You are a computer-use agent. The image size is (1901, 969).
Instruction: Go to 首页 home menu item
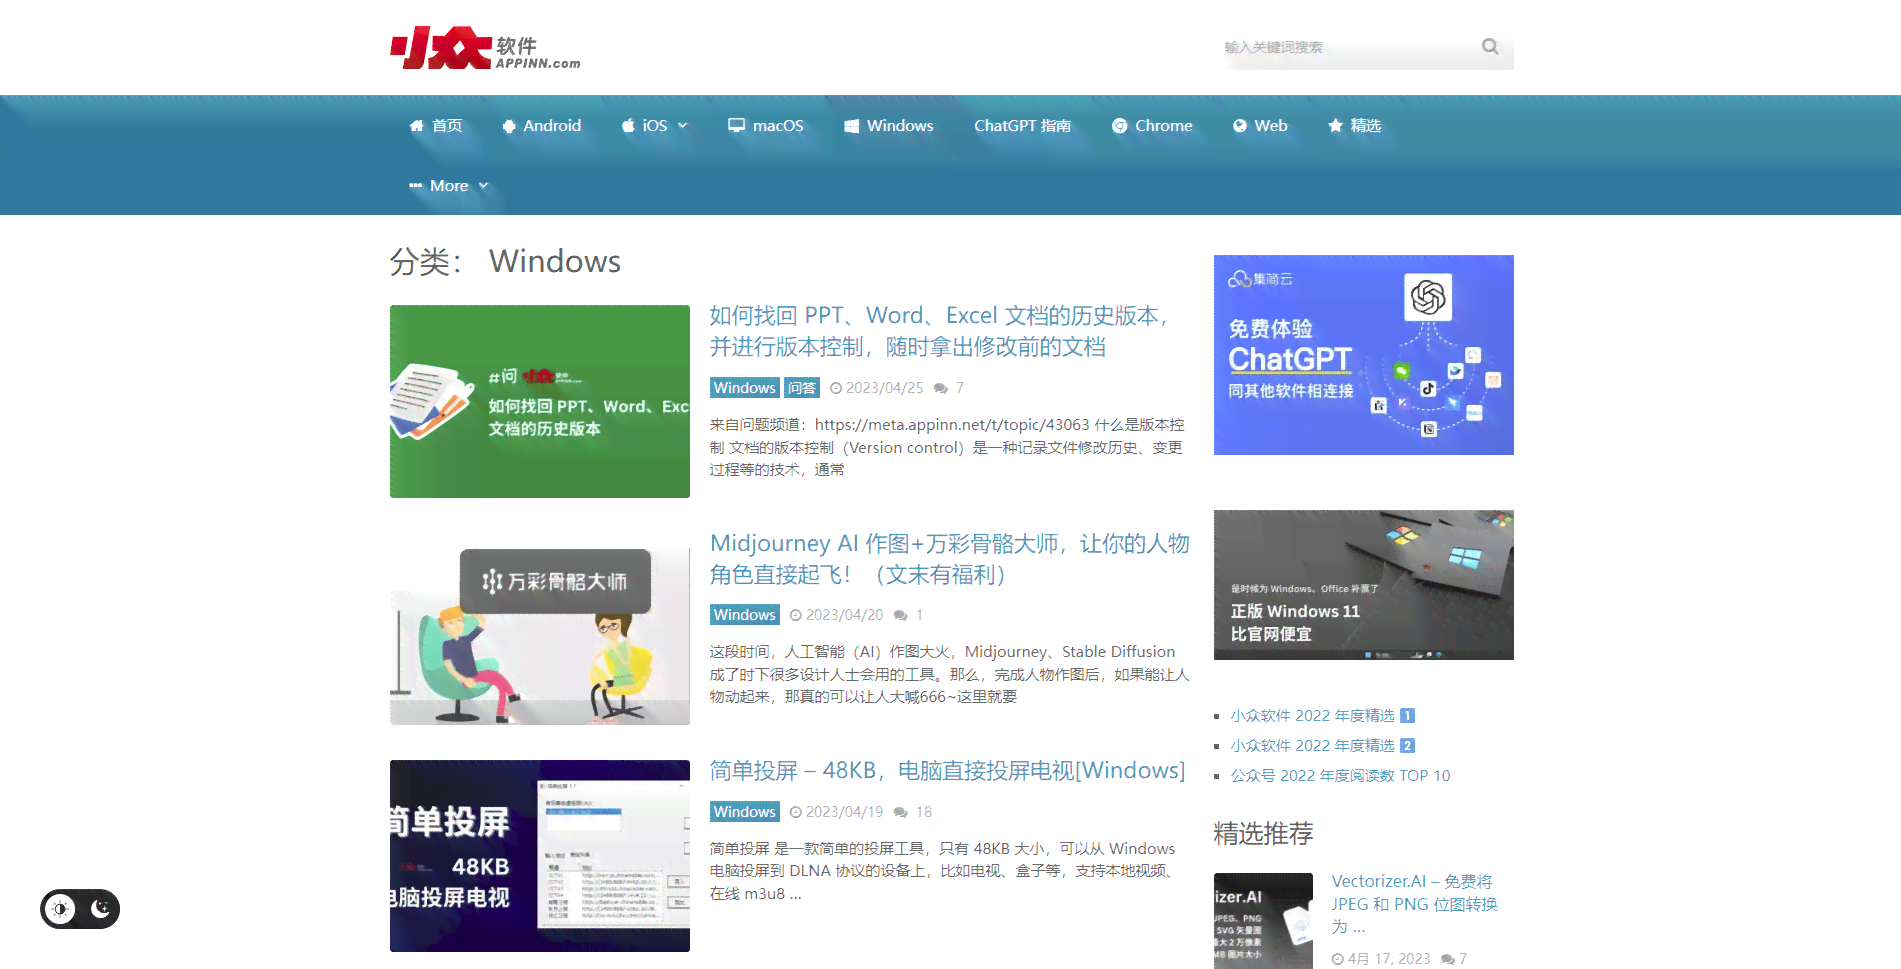coord(436,126)
